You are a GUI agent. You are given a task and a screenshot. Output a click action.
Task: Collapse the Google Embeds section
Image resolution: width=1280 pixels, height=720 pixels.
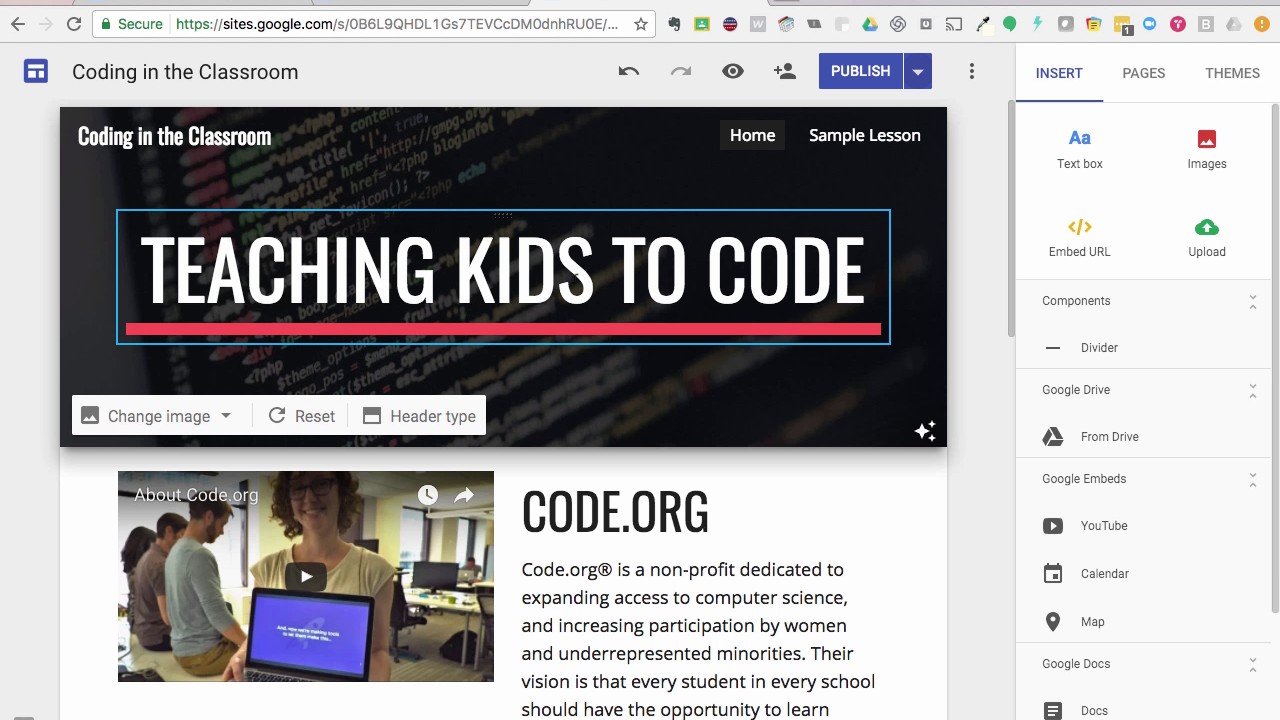(1253, 479)
